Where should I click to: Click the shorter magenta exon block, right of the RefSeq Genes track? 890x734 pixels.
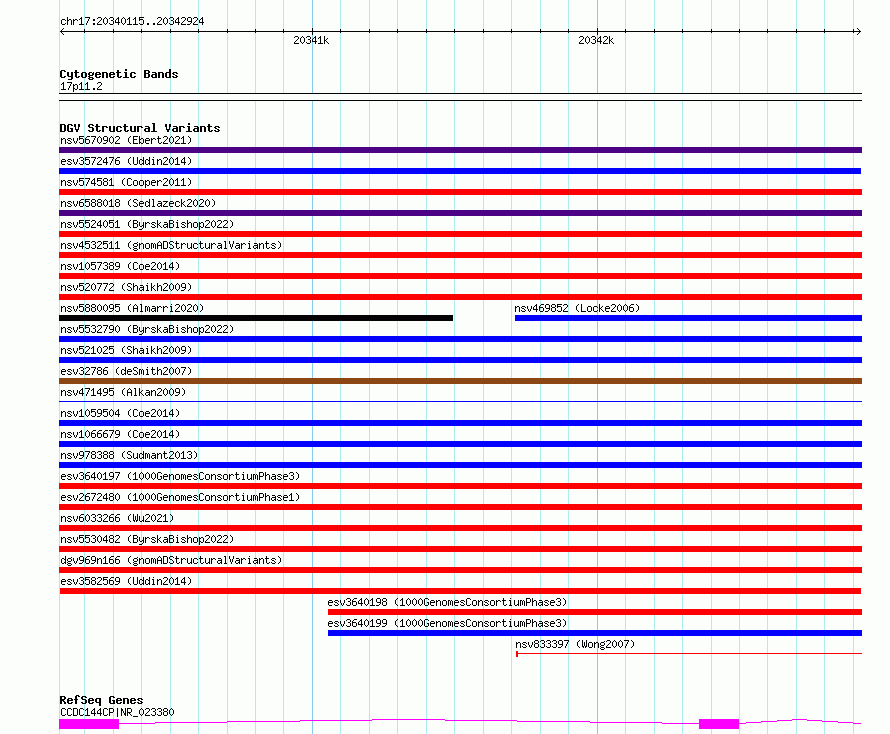[x=719, y=724]
